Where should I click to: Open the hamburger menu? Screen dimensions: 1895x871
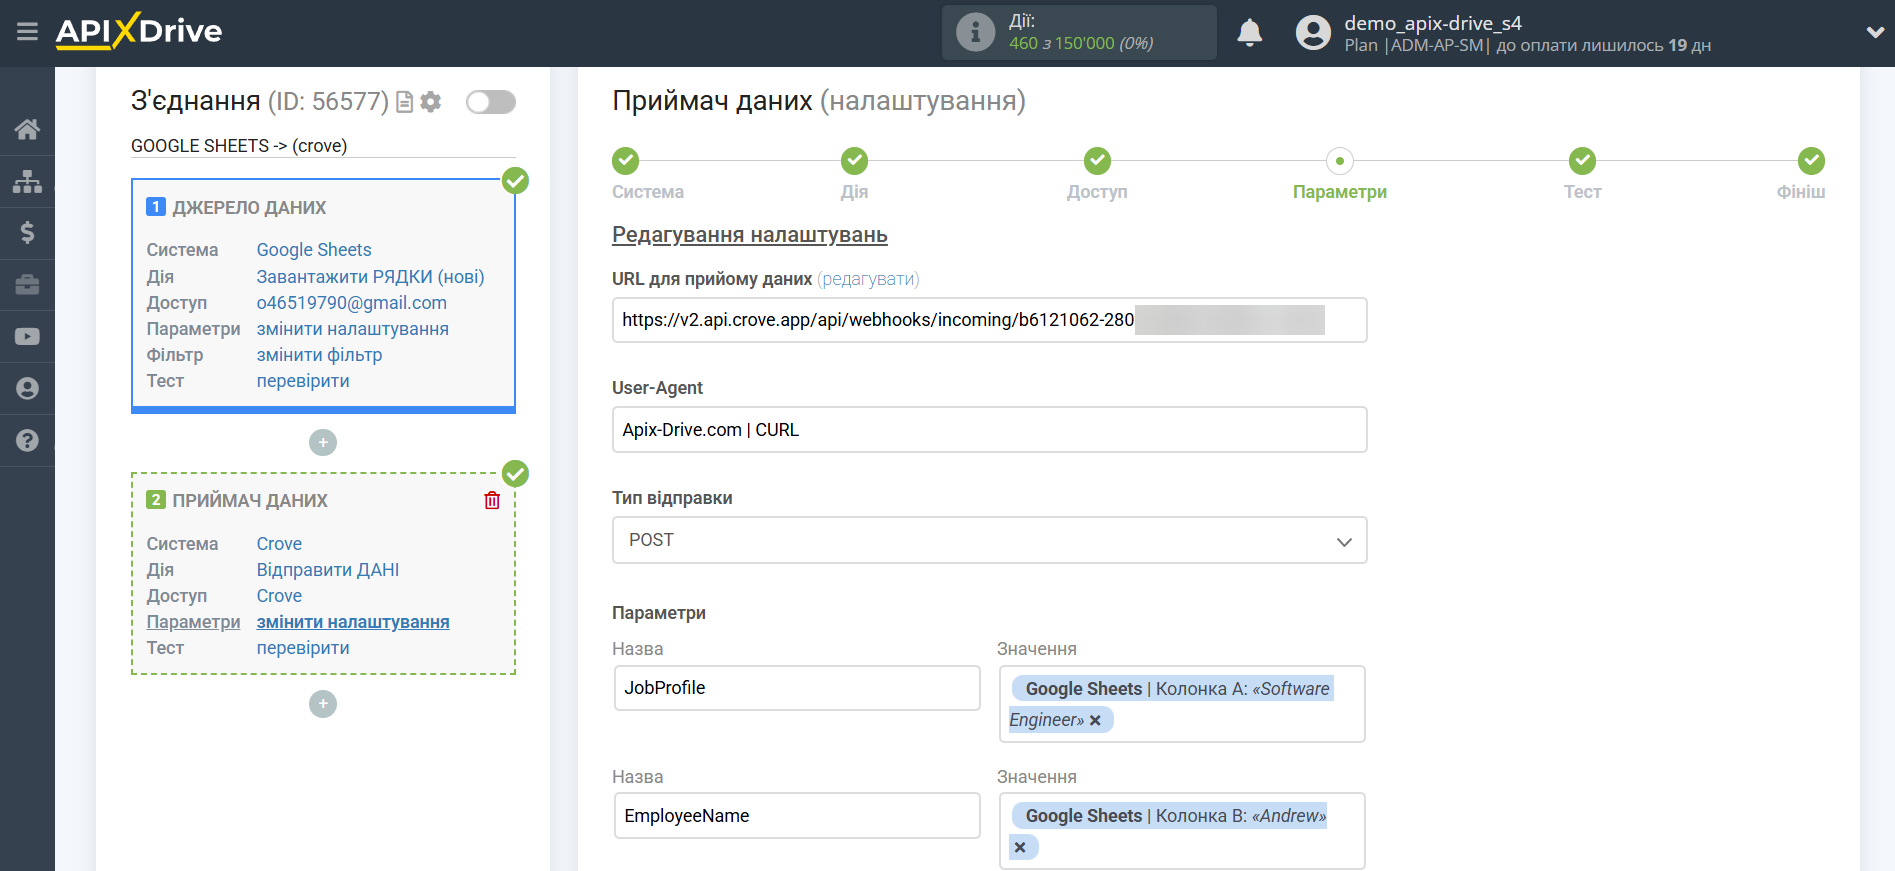27,32
